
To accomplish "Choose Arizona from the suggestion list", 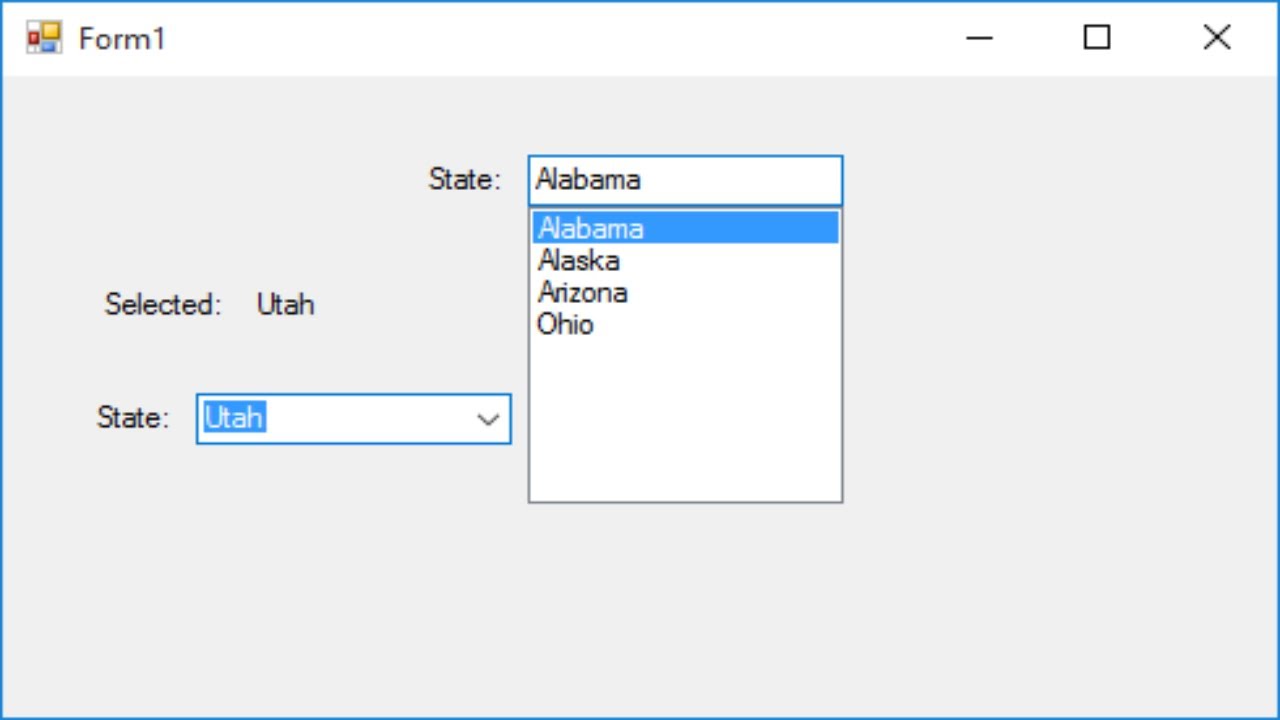I will tap(583, 293).
